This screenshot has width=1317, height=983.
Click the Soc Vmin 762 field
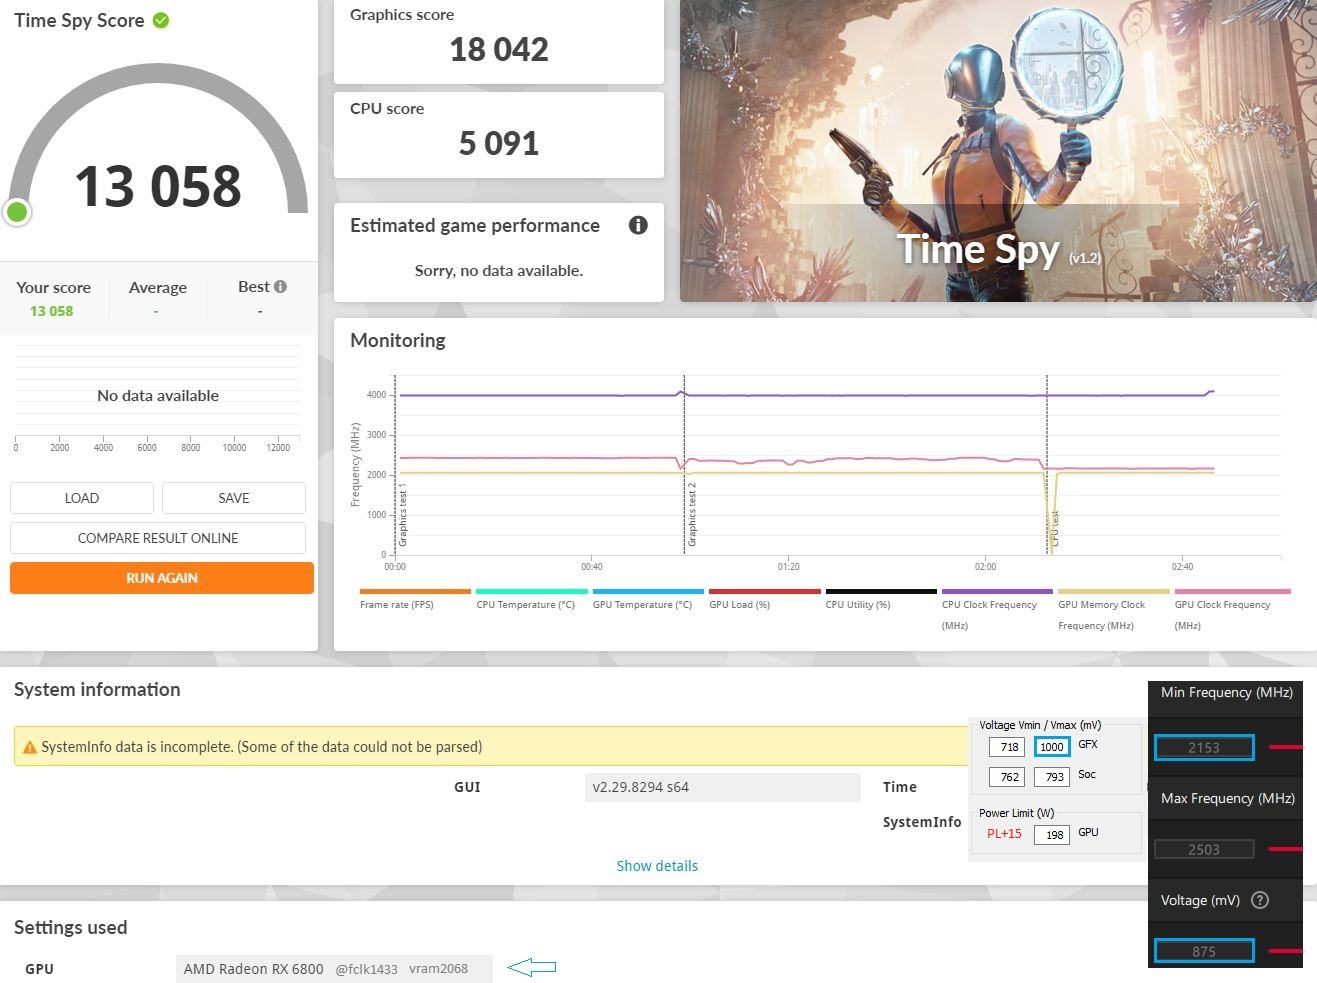pyautogui.click(x=1007, y=776)
